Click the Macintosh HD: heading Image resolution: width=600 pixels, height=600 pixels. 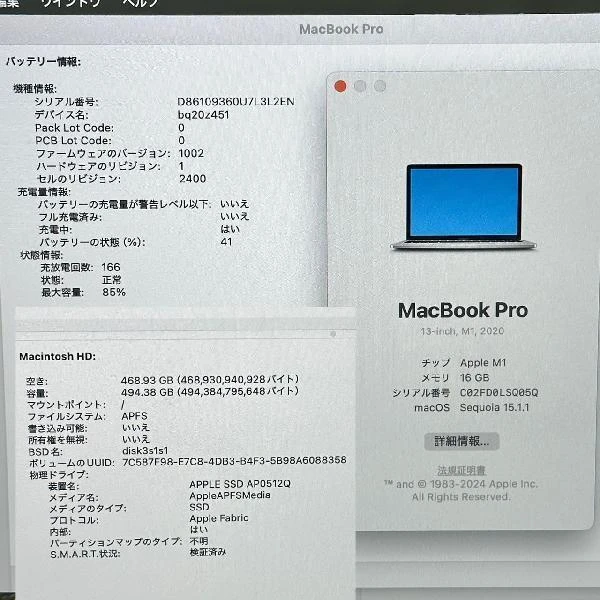click(x=57, y=357)
